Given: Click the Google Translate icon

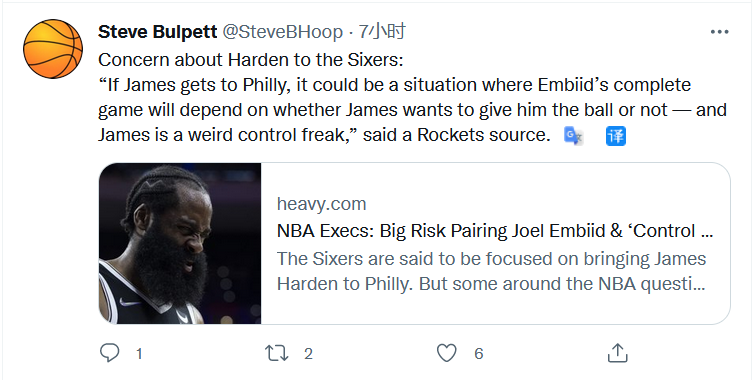Looking at the screenshot, I should click(x=573, y=136).
